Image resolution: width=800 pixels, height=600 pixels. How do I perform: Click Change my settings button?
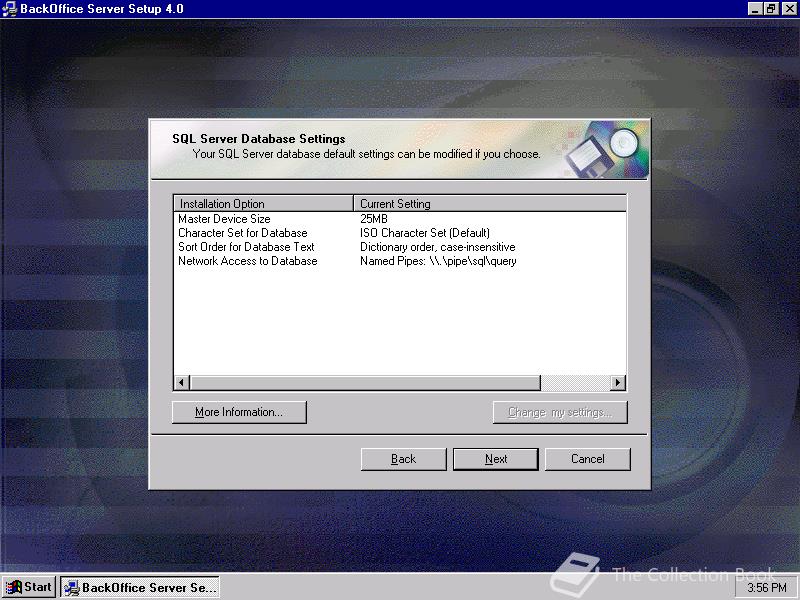click(560, 412)
